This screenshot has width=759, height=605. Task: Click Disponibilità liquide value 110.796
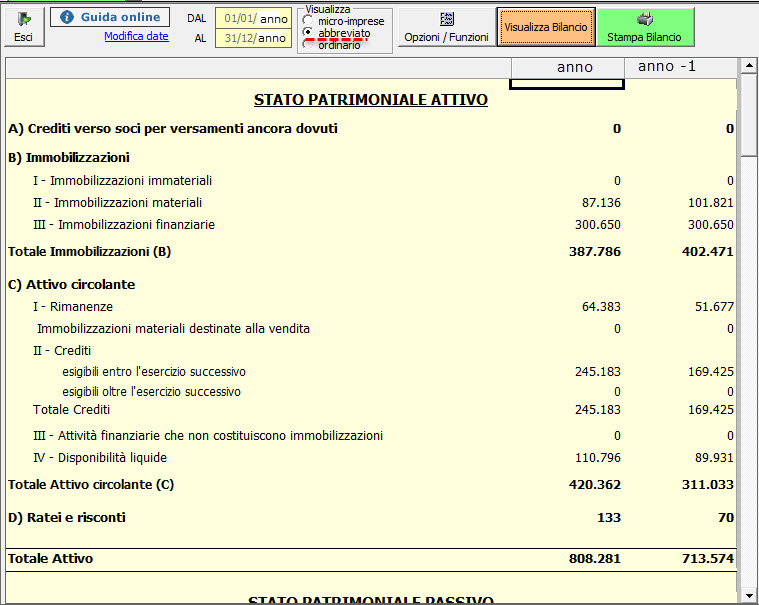tap(598, 458)
